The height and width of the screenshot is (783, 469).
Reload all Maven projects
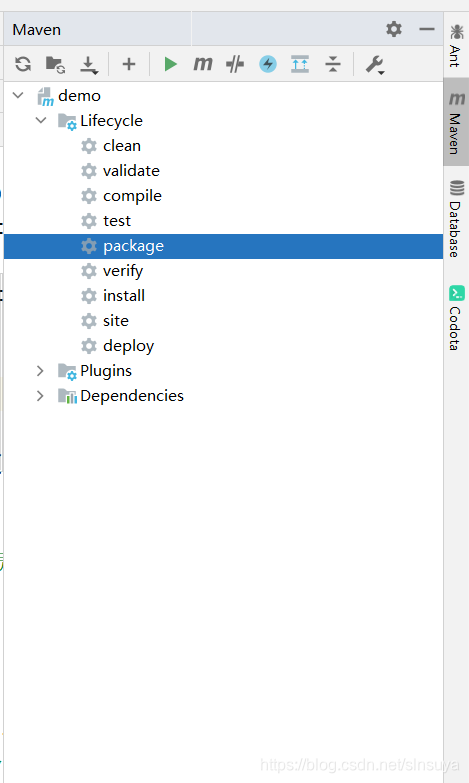click(23, 64)
